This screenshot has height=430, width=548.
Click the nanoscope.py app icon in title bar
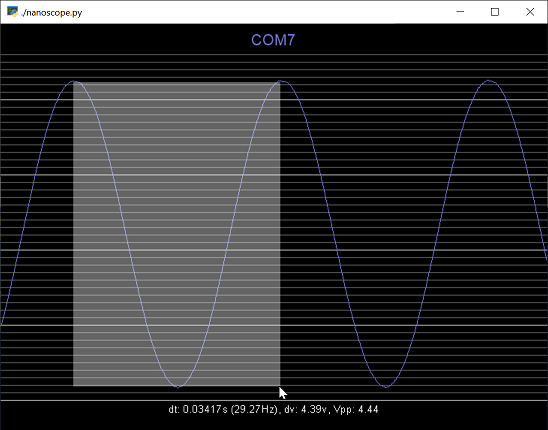coord(12,12)
